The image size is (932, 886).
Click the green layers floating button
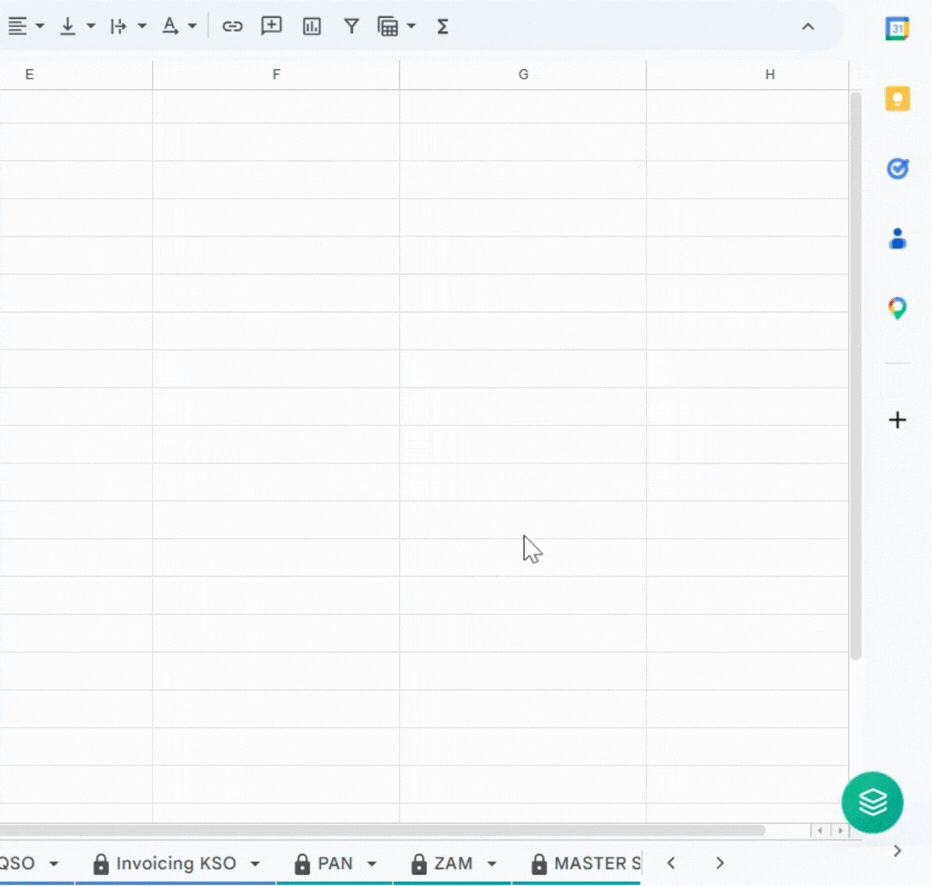(872, 802)
